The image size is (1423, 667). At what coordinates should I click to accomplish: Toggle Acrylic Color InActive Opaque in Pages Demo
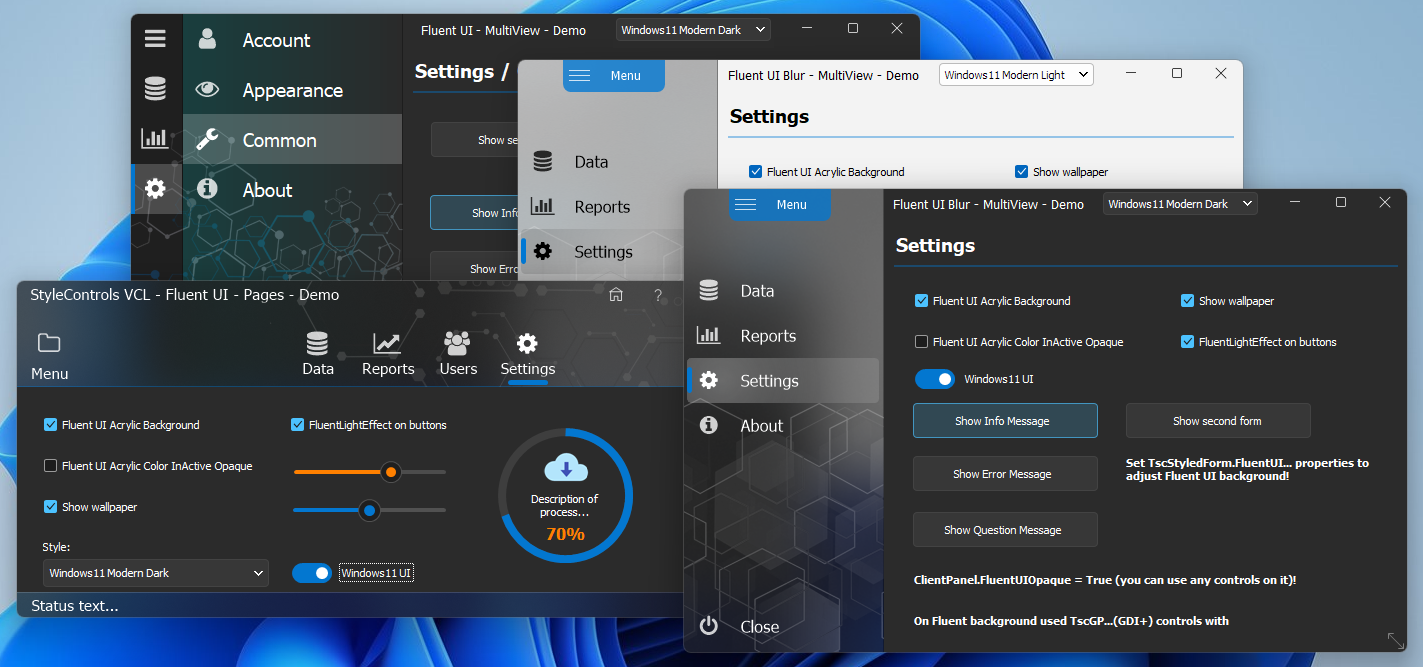click(x=51, y=466)
